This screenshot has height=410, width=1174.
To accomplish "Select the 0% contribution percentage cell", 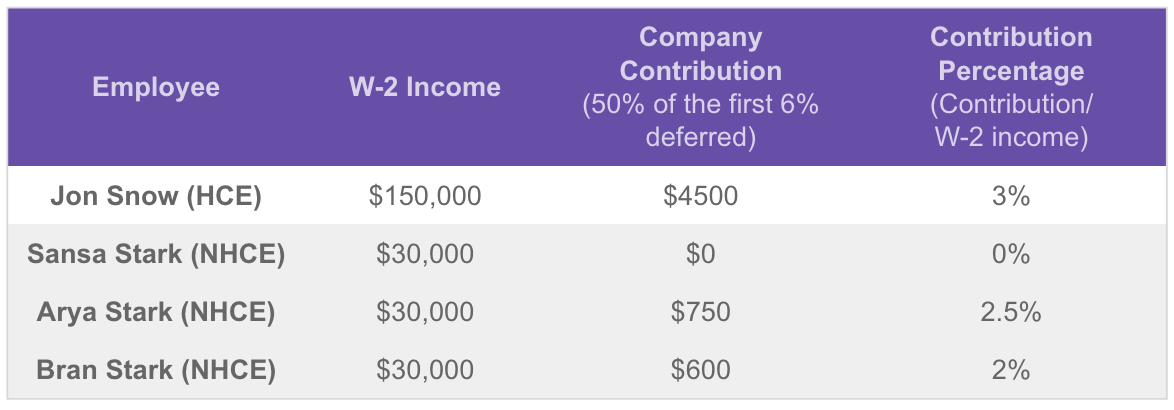I will tap(1011, 254).
